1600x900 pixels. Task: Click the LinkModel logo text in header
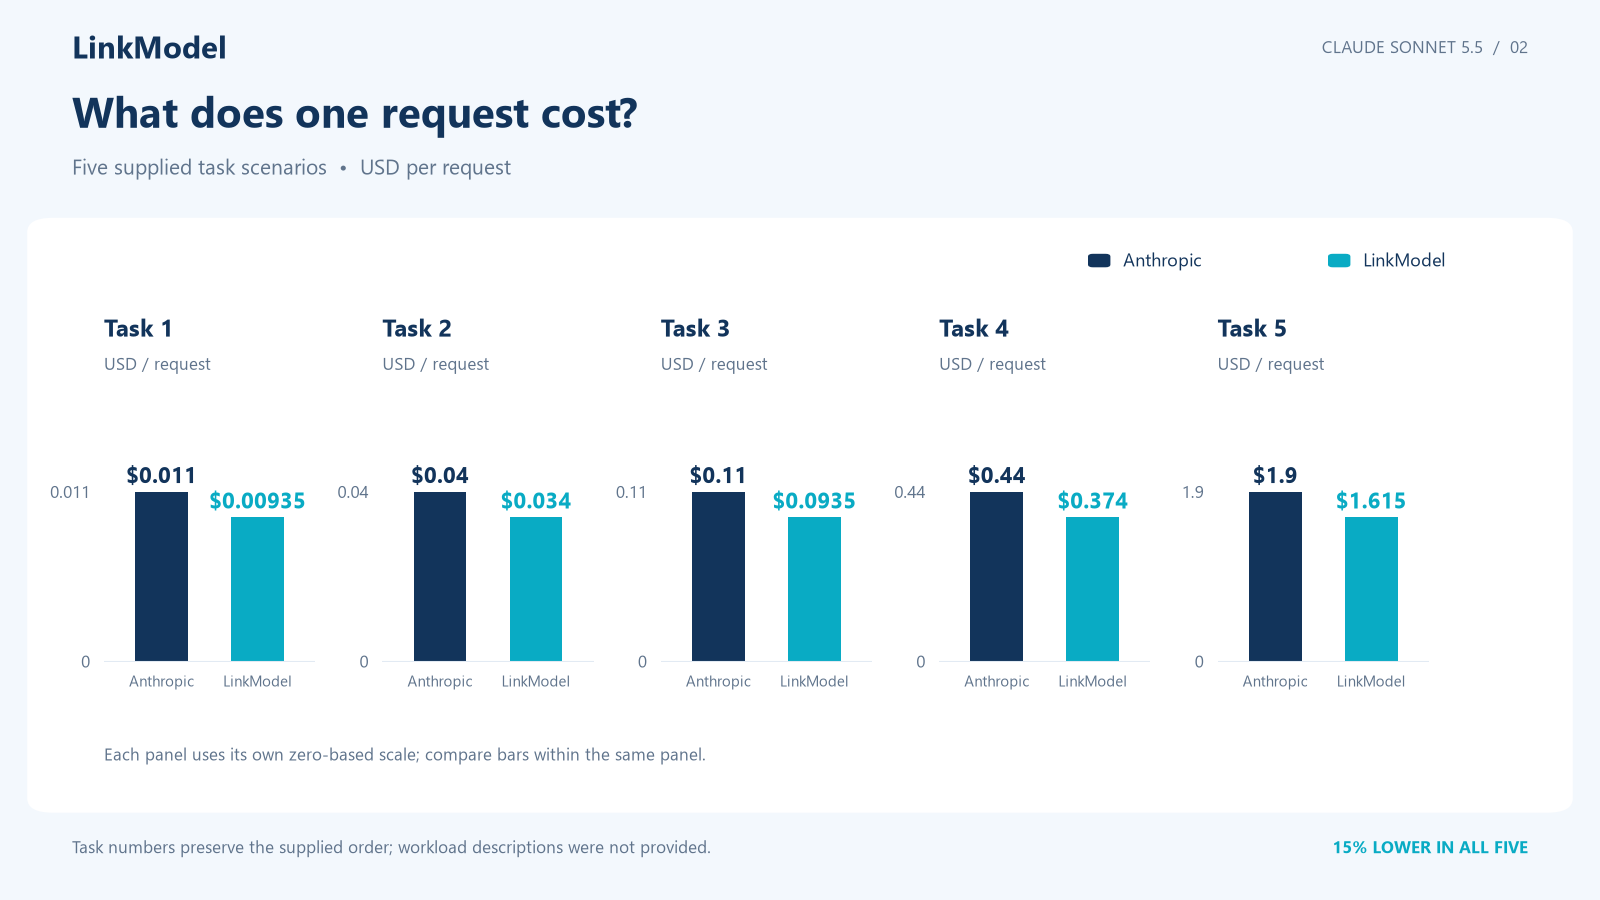pos(149,48)
